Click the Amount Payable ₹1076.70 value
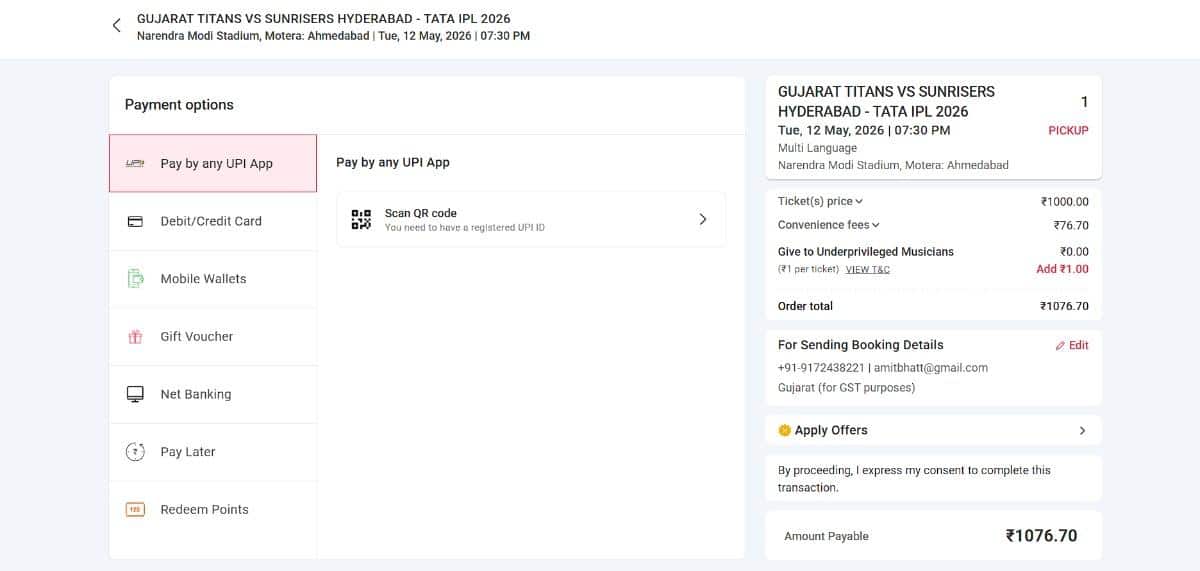 (x=1041, y=536)
